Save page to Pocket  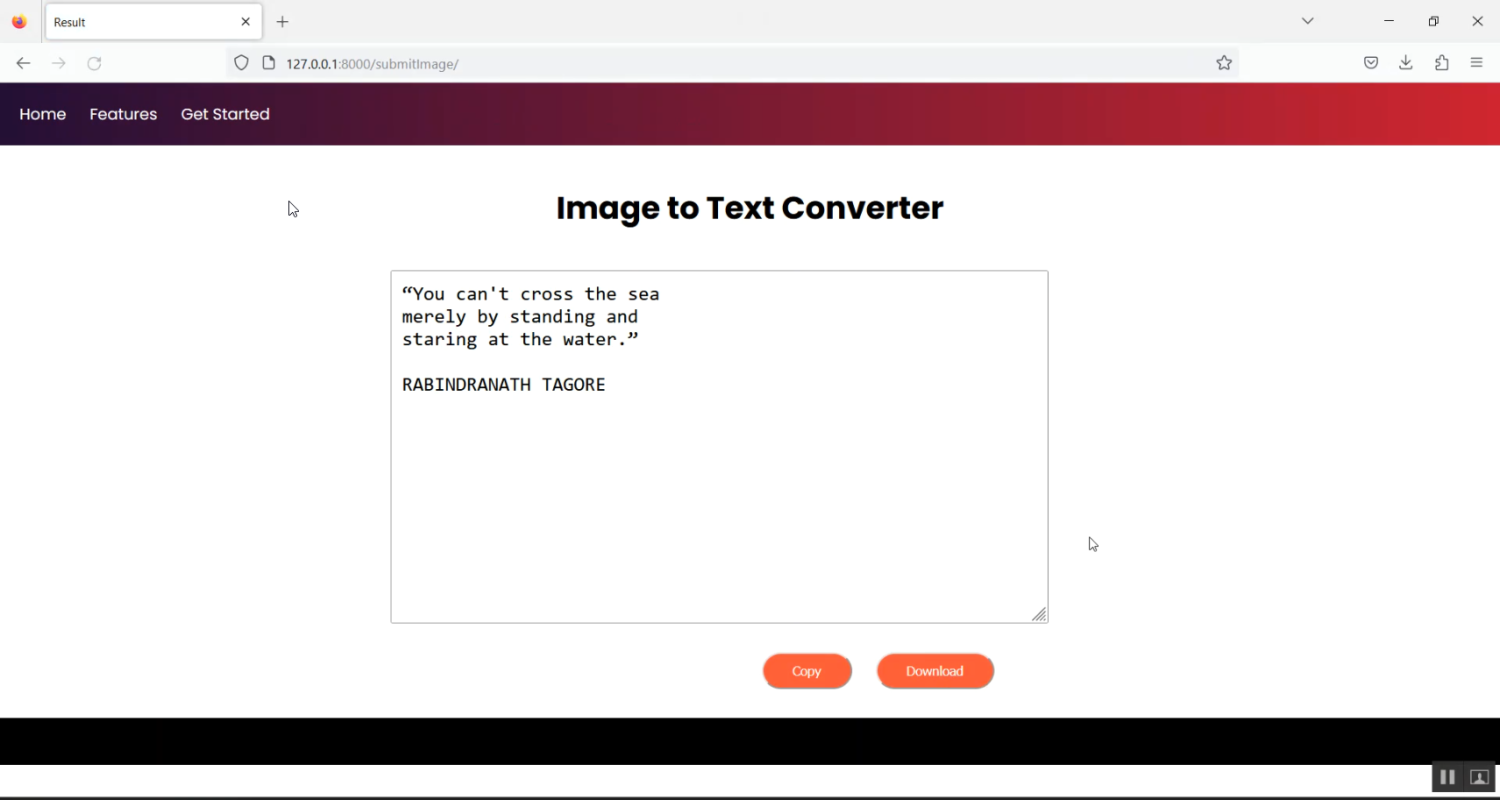point(1371,63)
